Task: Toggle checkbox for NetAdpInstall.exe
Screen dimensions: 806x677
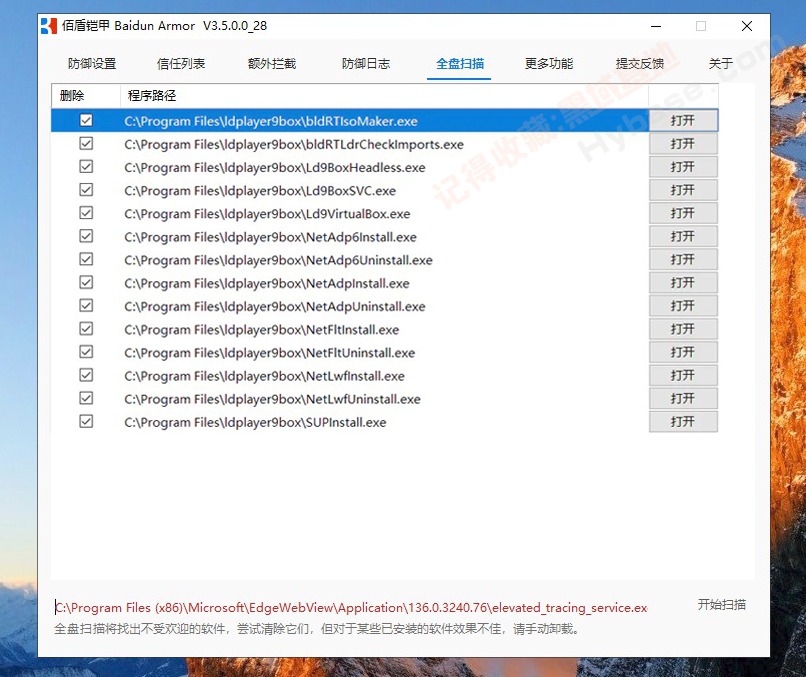Action: (x=86, y=282)
